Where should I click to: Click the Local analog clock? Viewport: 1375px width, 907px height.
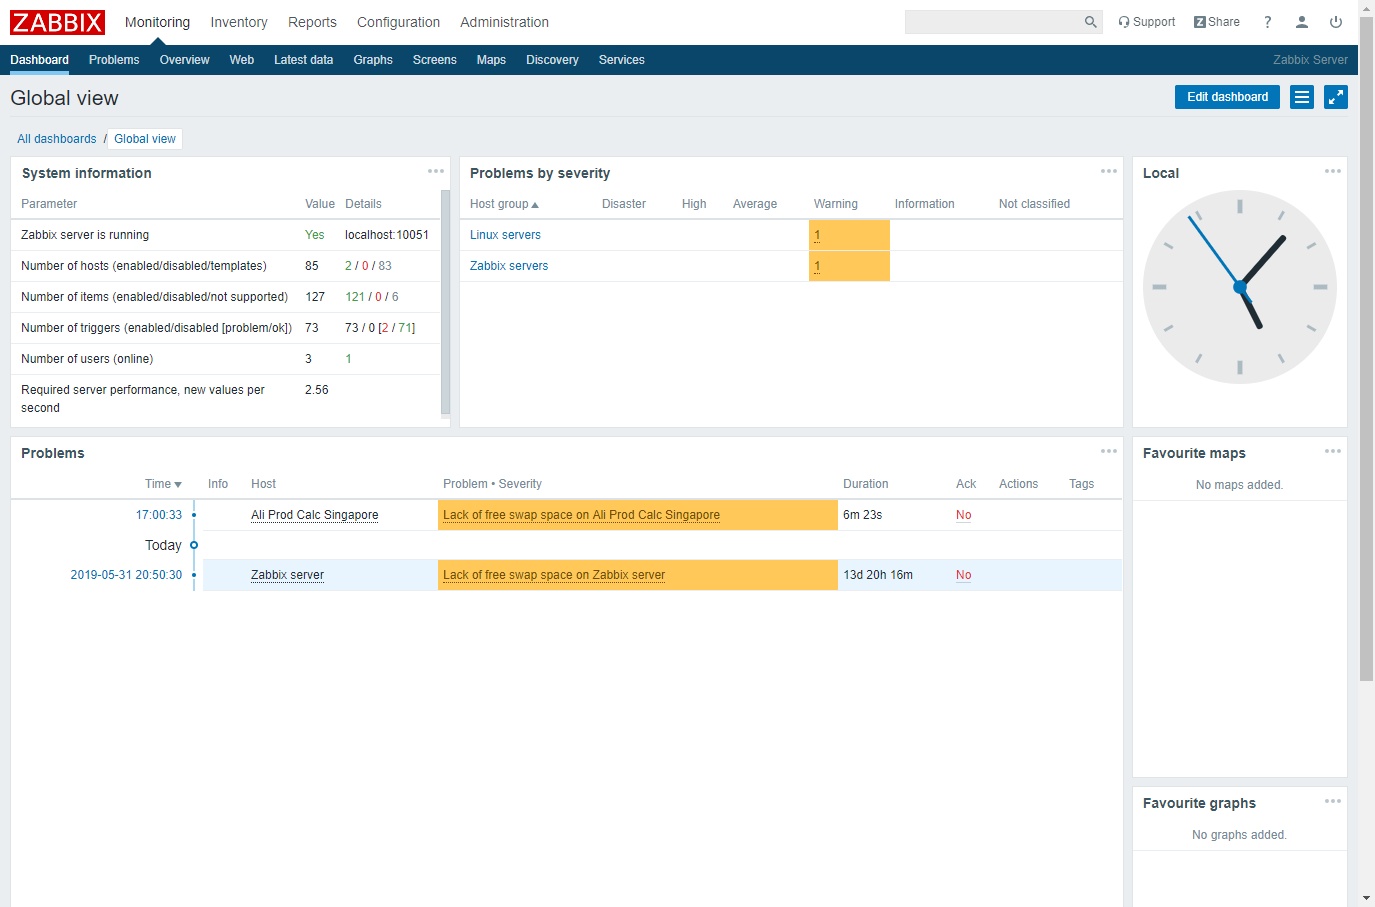(x=1240, y=287)
